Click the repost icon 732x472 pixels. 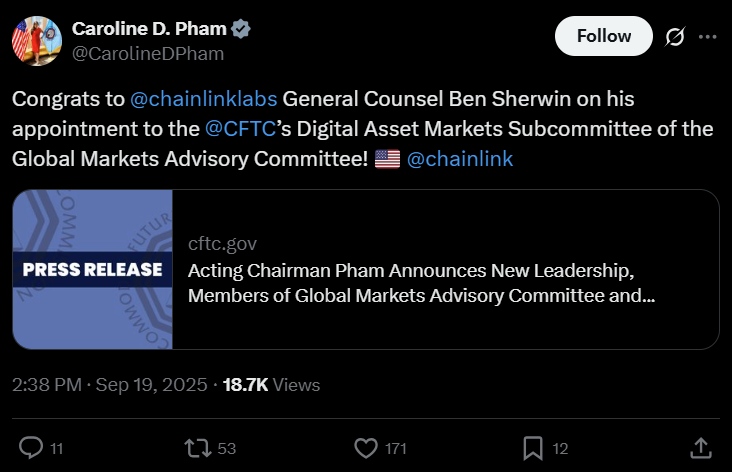point(195,447)
